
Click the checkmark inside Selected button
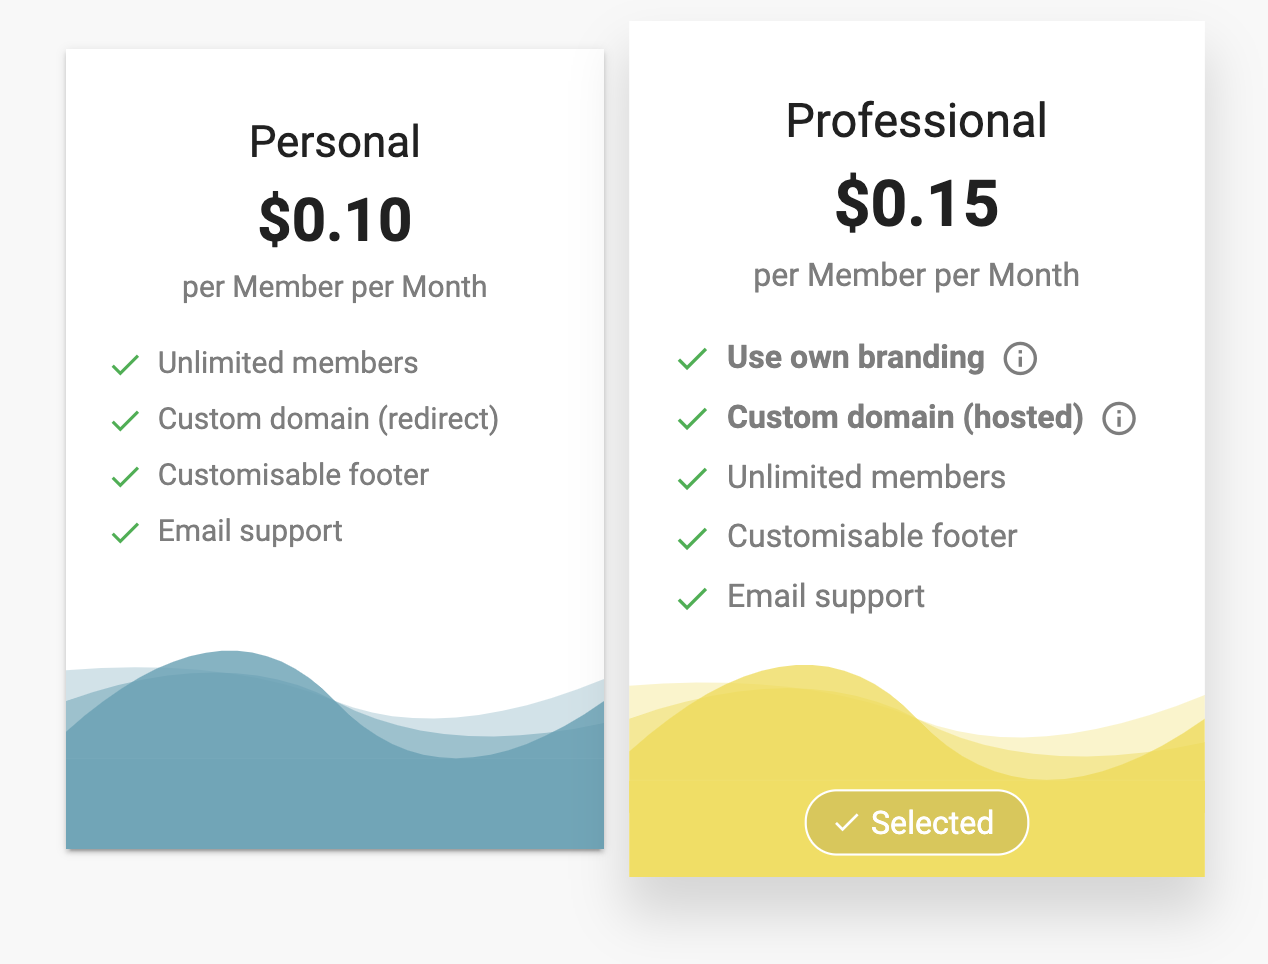847,823
